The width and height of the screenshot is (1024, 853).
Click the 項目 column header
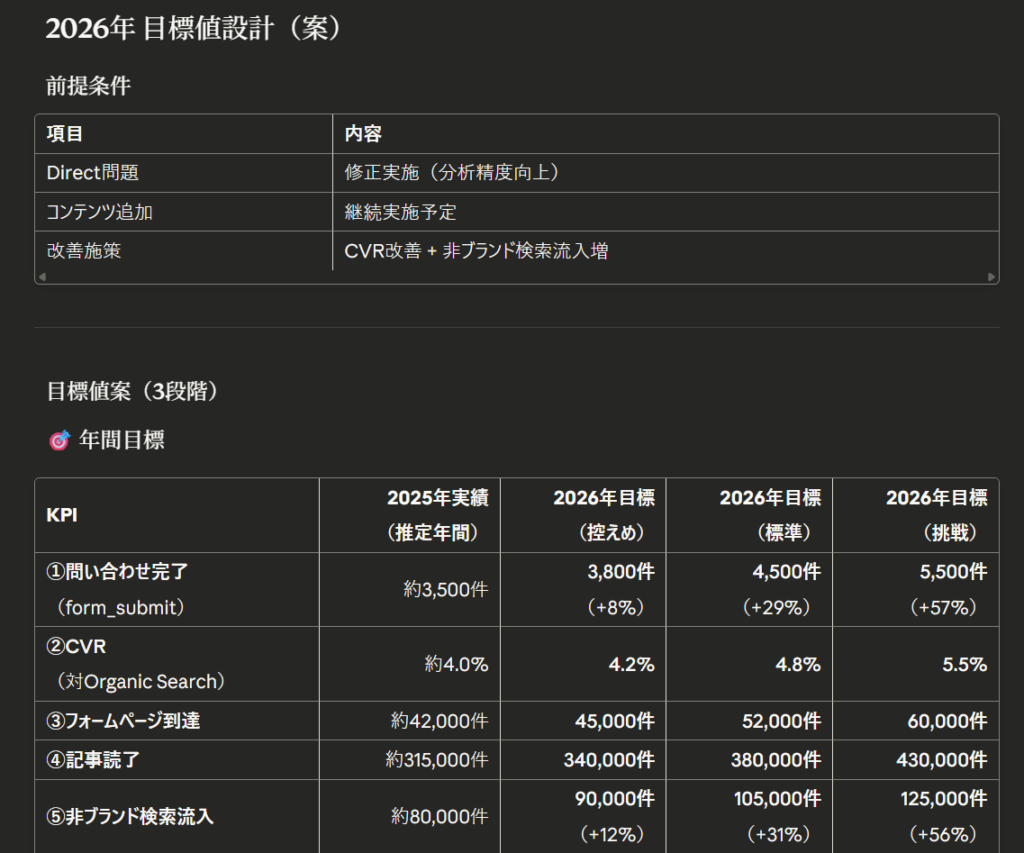point(65,134)
